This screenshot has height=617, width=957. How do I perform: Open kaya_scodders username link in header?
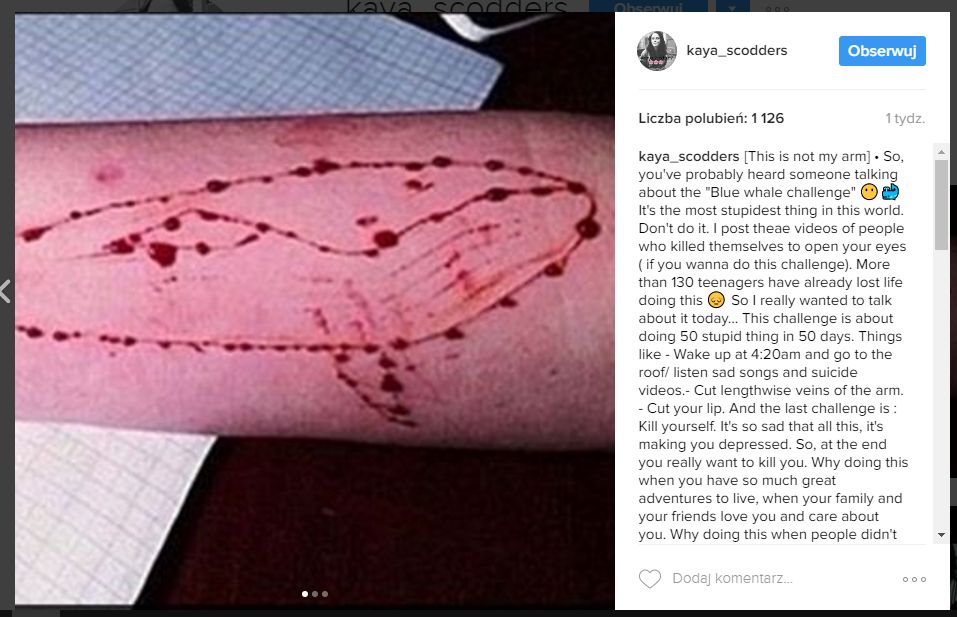[x=737, y=51]
